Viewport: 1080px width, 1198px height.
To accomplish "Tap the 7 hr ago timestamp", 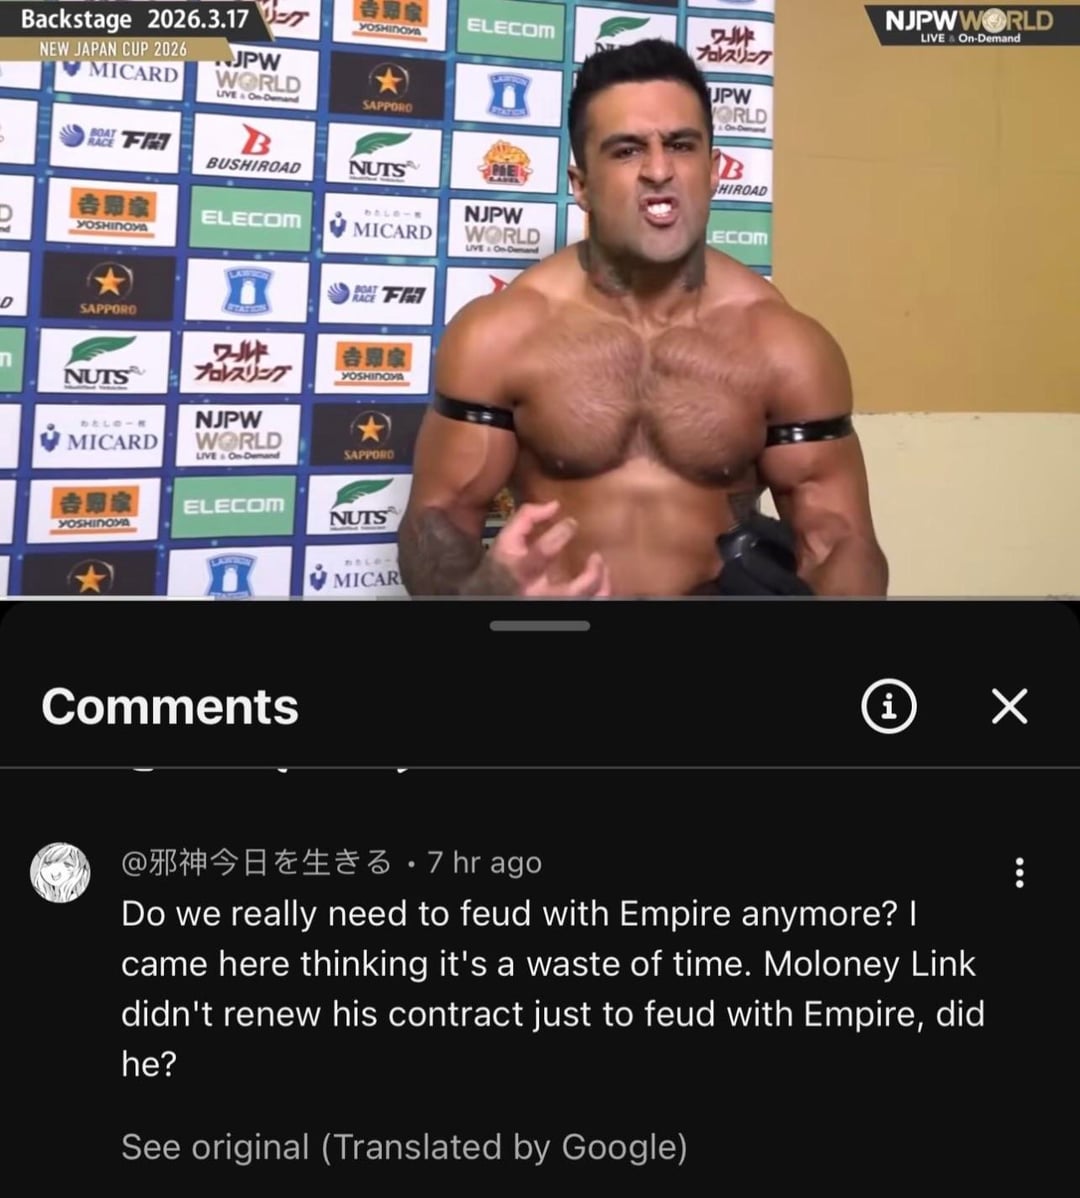I will coord(484,863).
